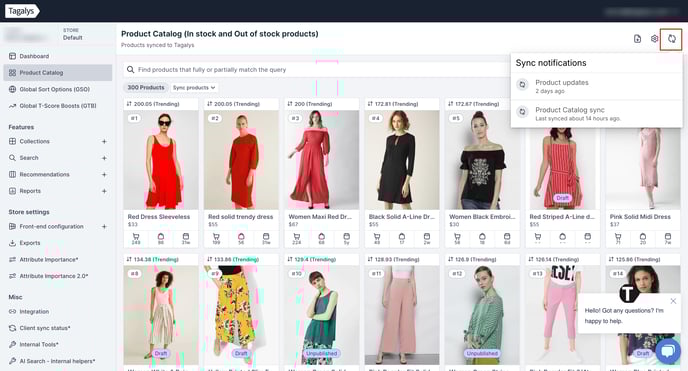Click cart icon under Red solid trendy dress
This screenshot has height=371, width=688.
tap(216, 237)
